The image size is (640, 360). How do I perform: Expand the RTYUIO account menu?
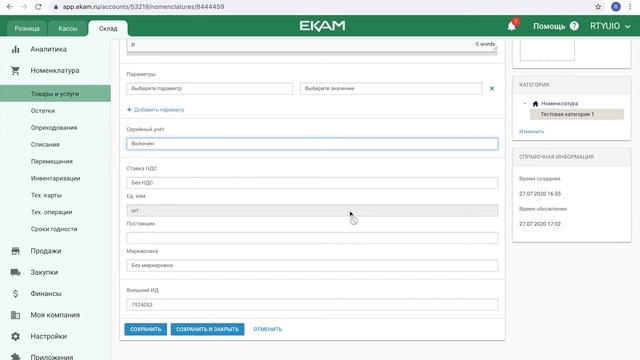tap(610, 26)
